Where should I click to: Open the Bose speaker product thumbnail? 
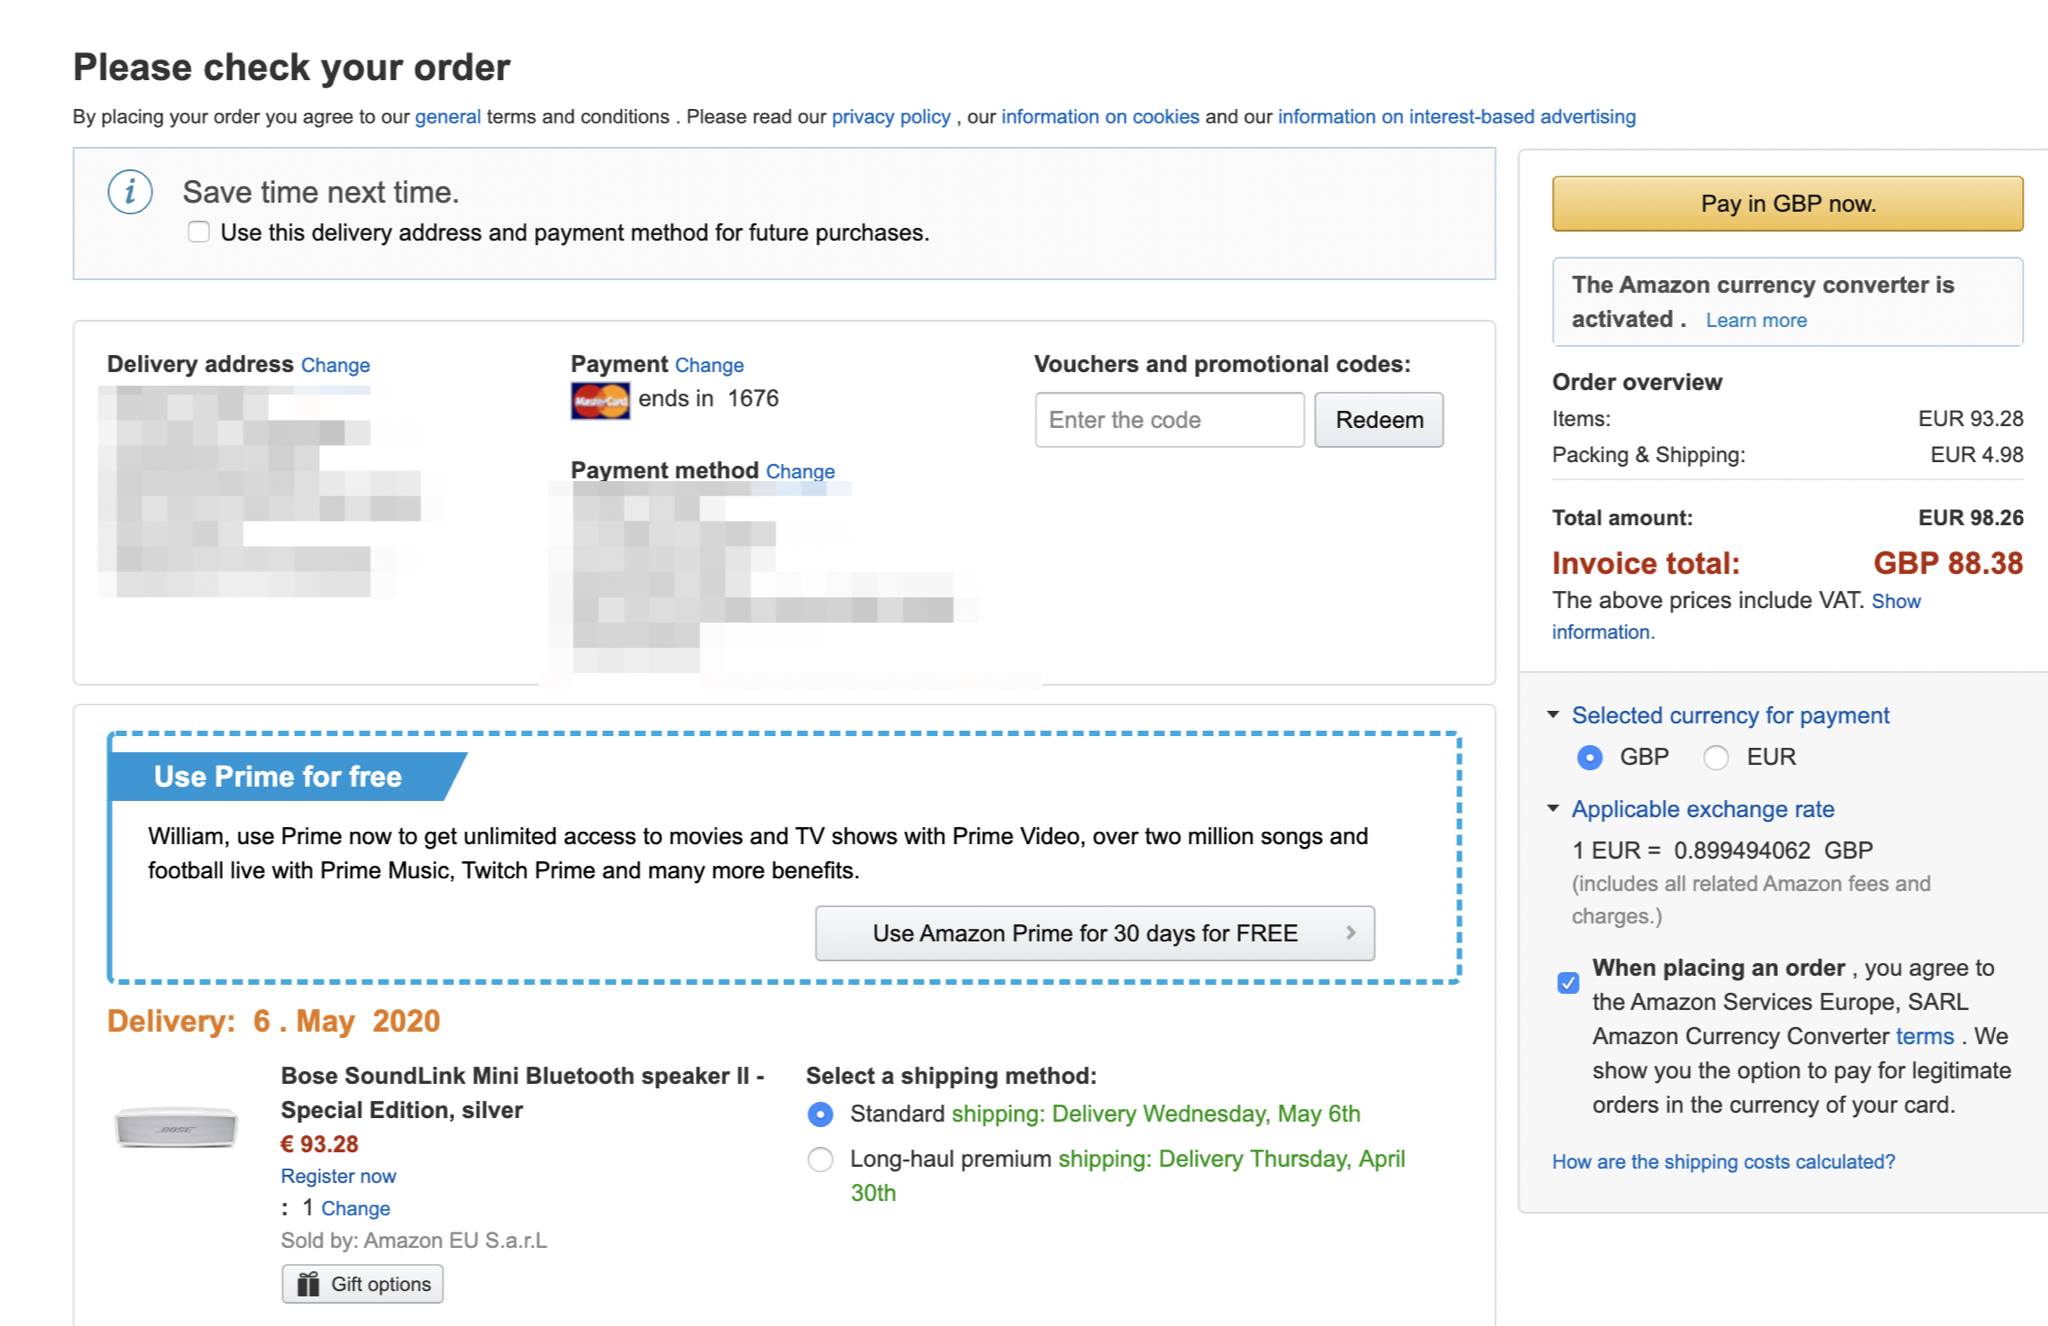click(x=176, y=1127)
